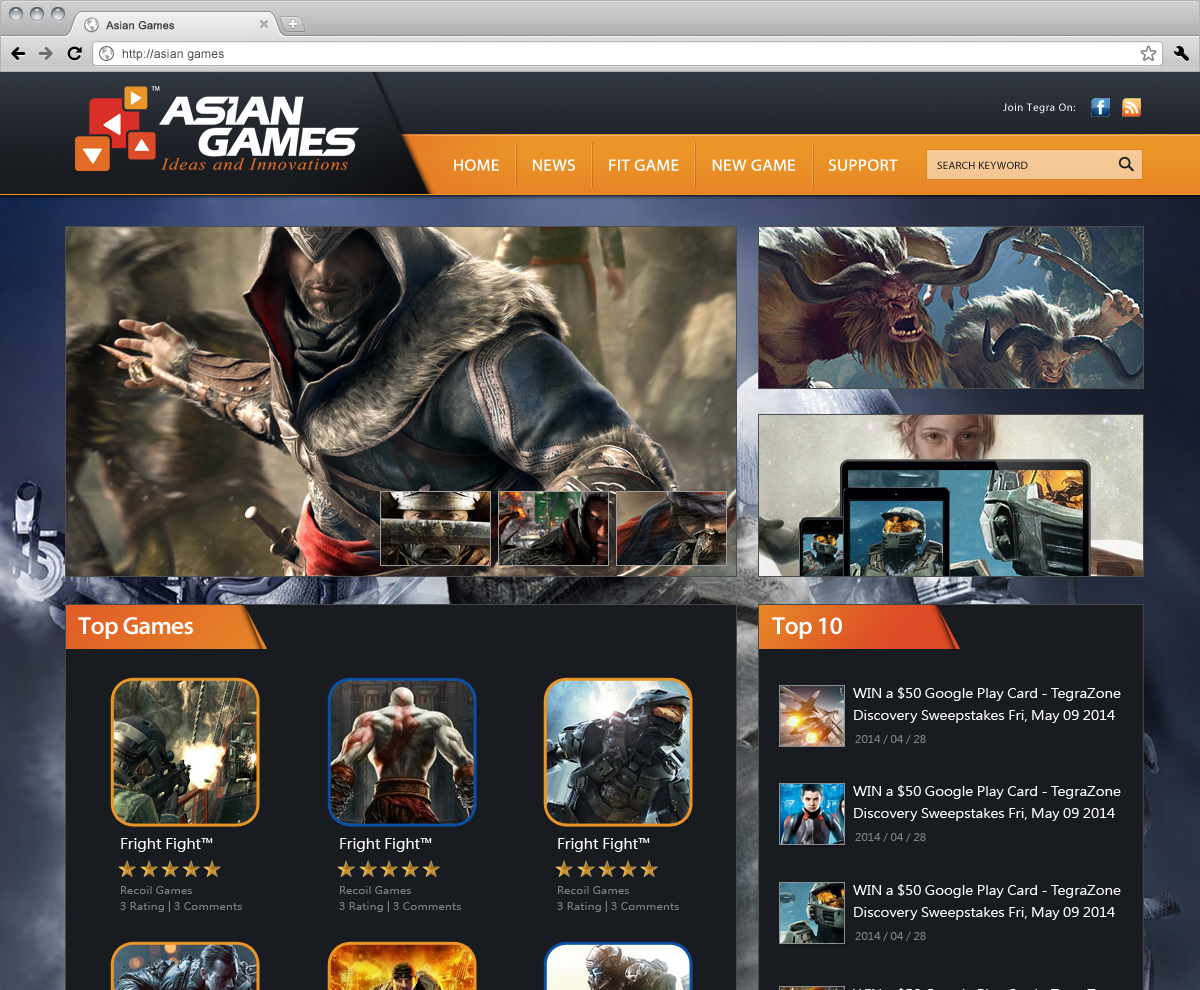This screenshot has width=1200, height=990.
Task: Open the Fright Fight title under the Halo soldier image
Action: tap(604, 844)
